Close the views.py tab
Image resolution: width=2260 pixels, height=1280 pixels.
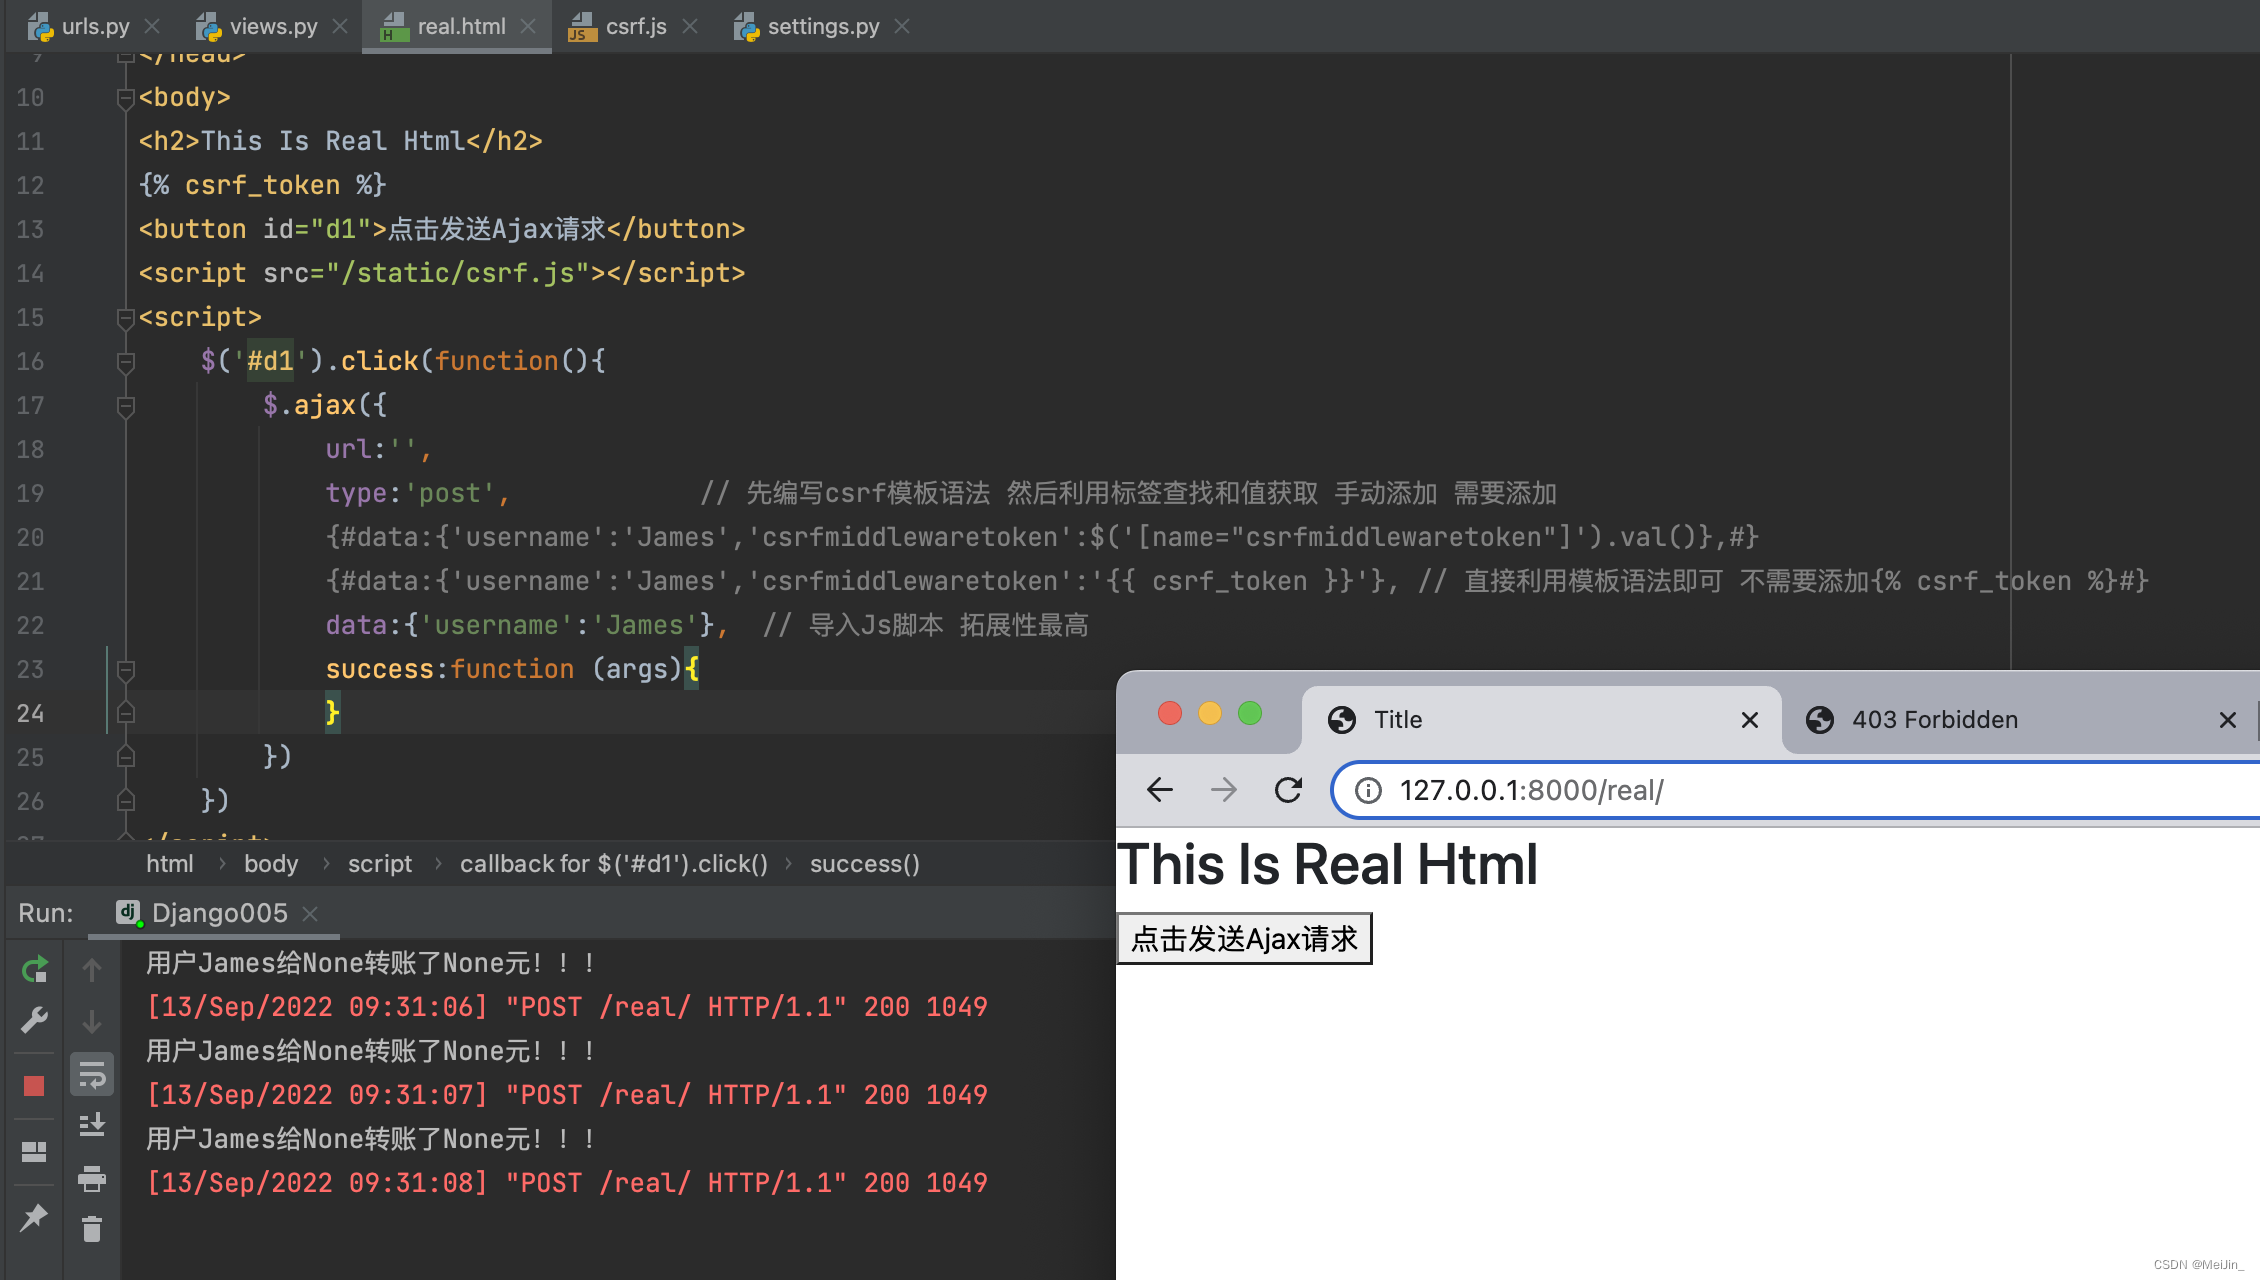click(340, 26)
